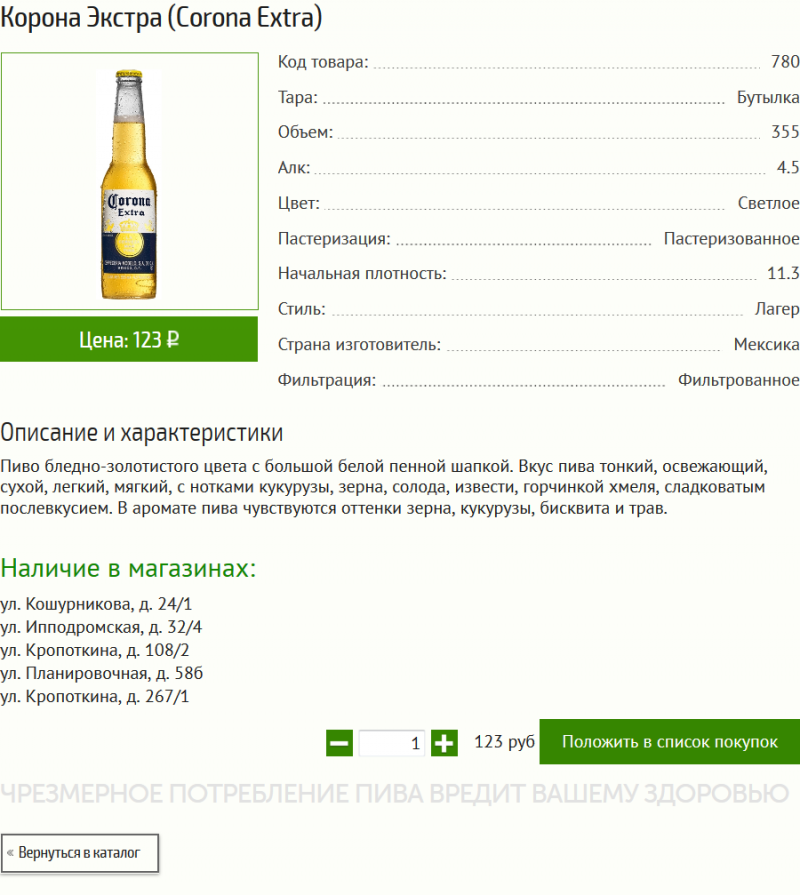Click the 'ЧРЕЗМЕРНОЕ ПОТРЕБЛЕНИЕ ПИВА' warning text
The height and width of the screenshot is (895, 800).
coord(395,793)
